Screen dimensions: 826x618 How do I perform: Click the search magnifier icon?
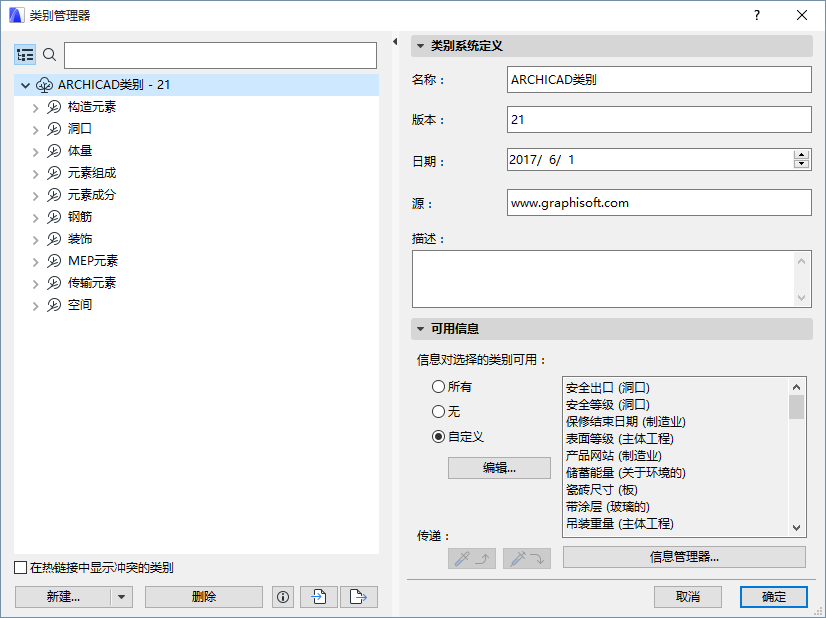coord(49,55)
